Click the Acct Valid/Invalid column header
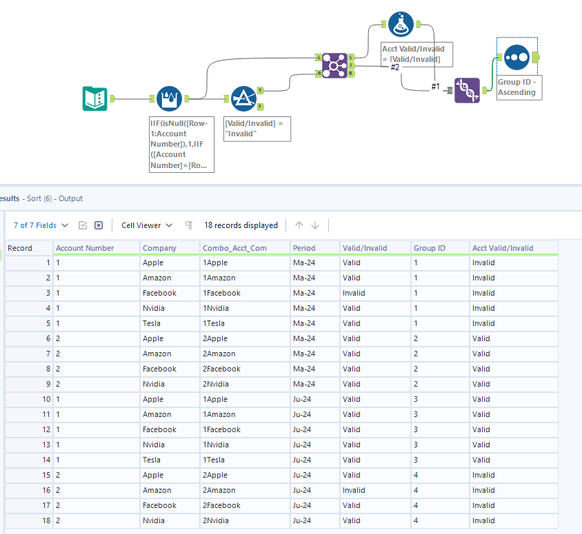Viewport: 582px width, 534px height. [x=514, y=248]
